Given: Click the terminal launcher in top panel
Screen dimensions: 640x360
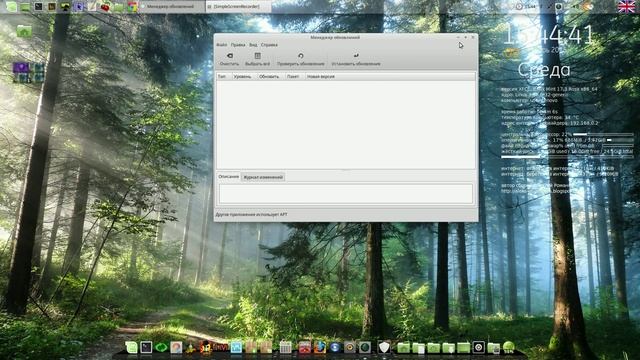Looking at the screenshot, I should tap(38, 7).
